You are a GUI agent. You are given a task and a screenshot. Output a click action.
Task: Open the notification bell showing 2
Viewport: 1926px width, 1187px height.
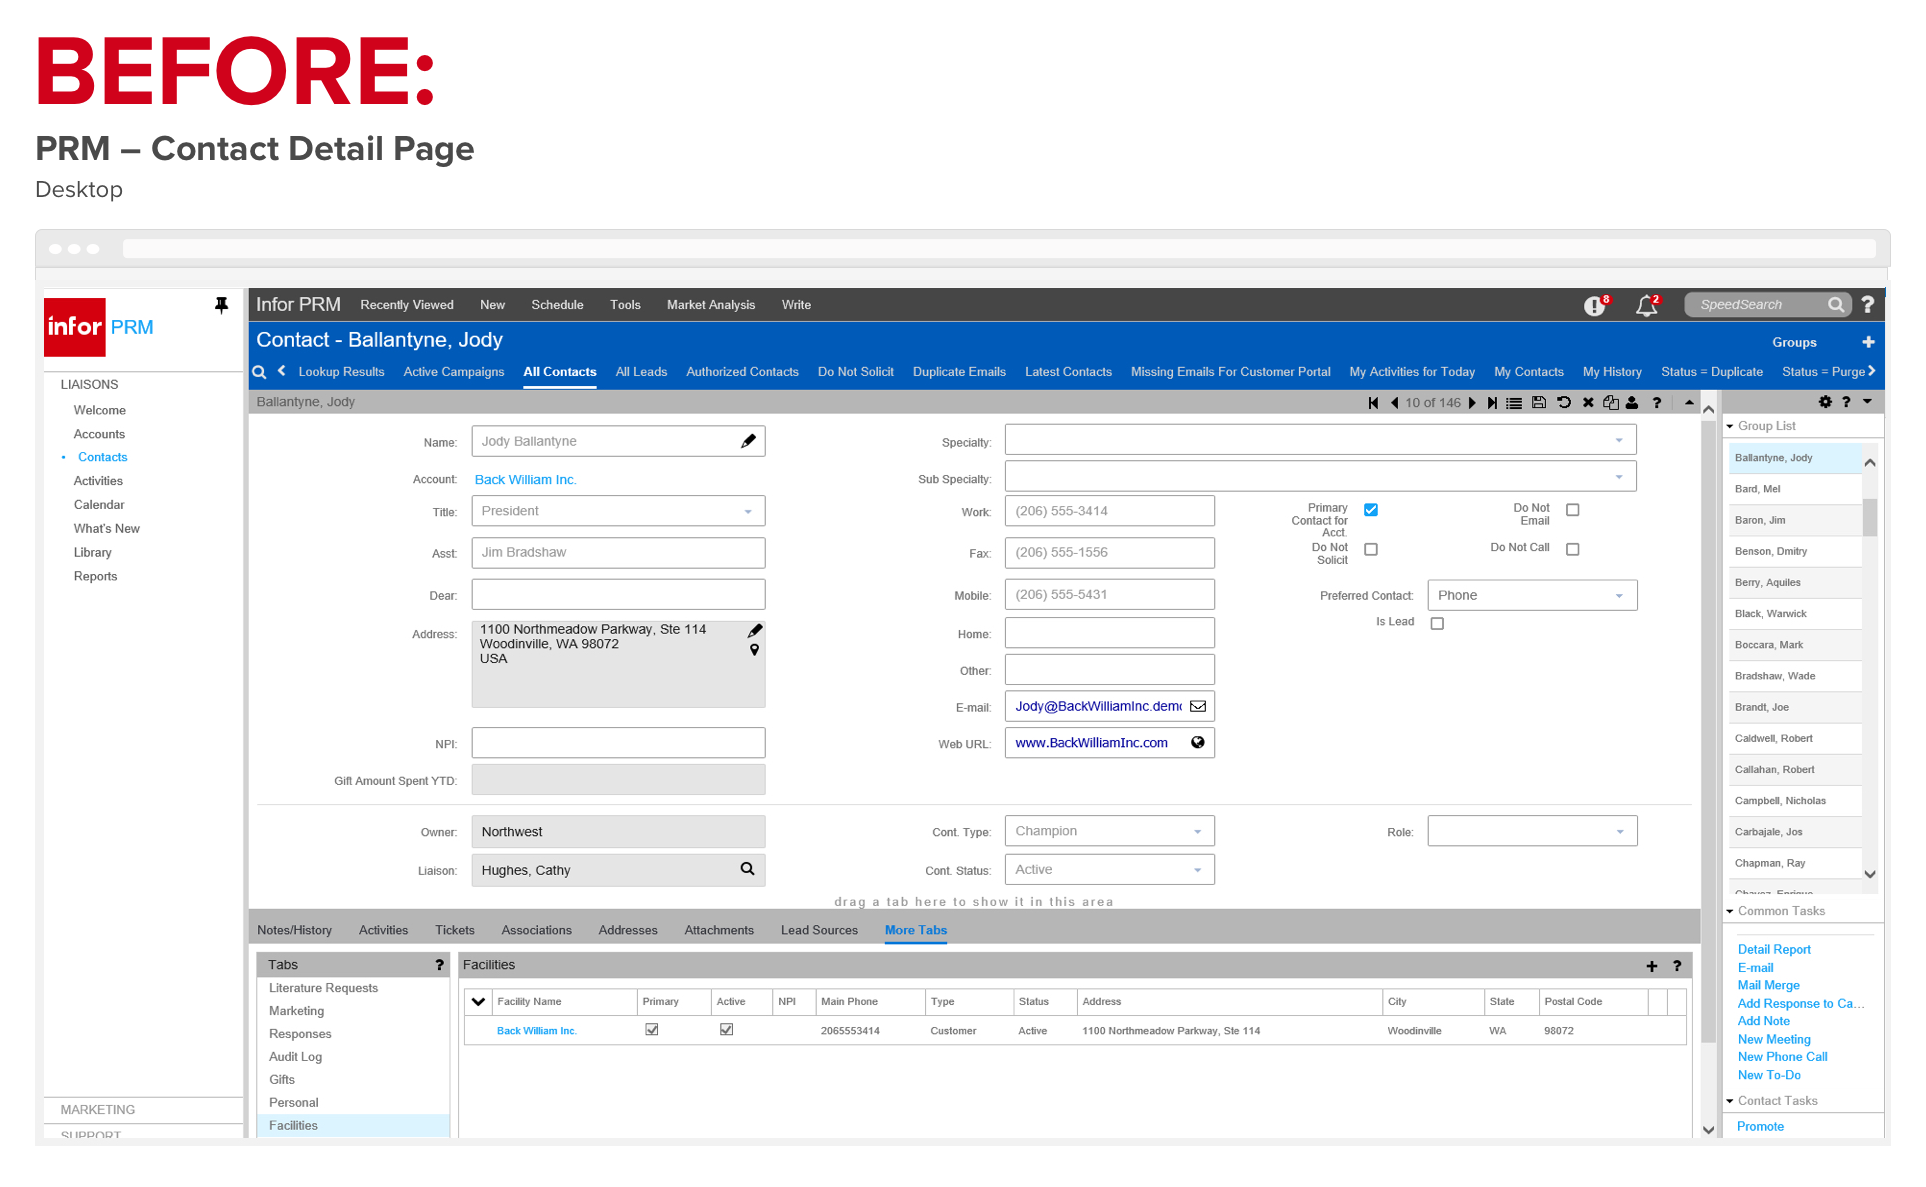pos(1647,305)
